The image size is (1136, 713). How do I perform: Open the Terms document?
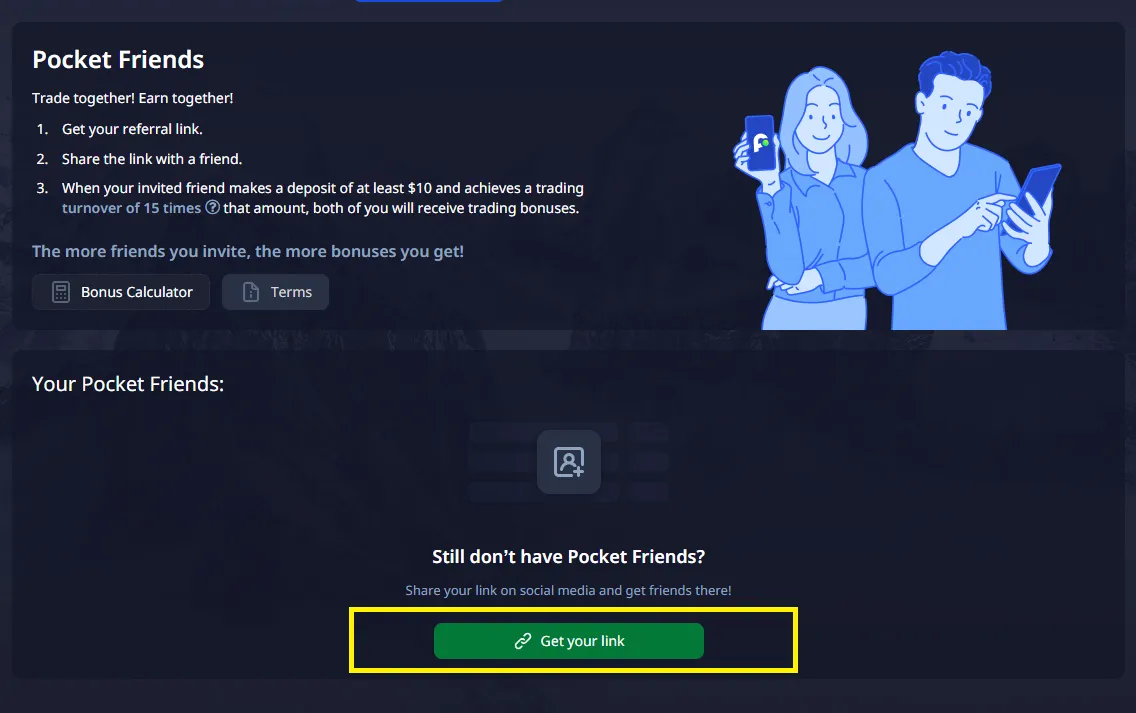275,292
